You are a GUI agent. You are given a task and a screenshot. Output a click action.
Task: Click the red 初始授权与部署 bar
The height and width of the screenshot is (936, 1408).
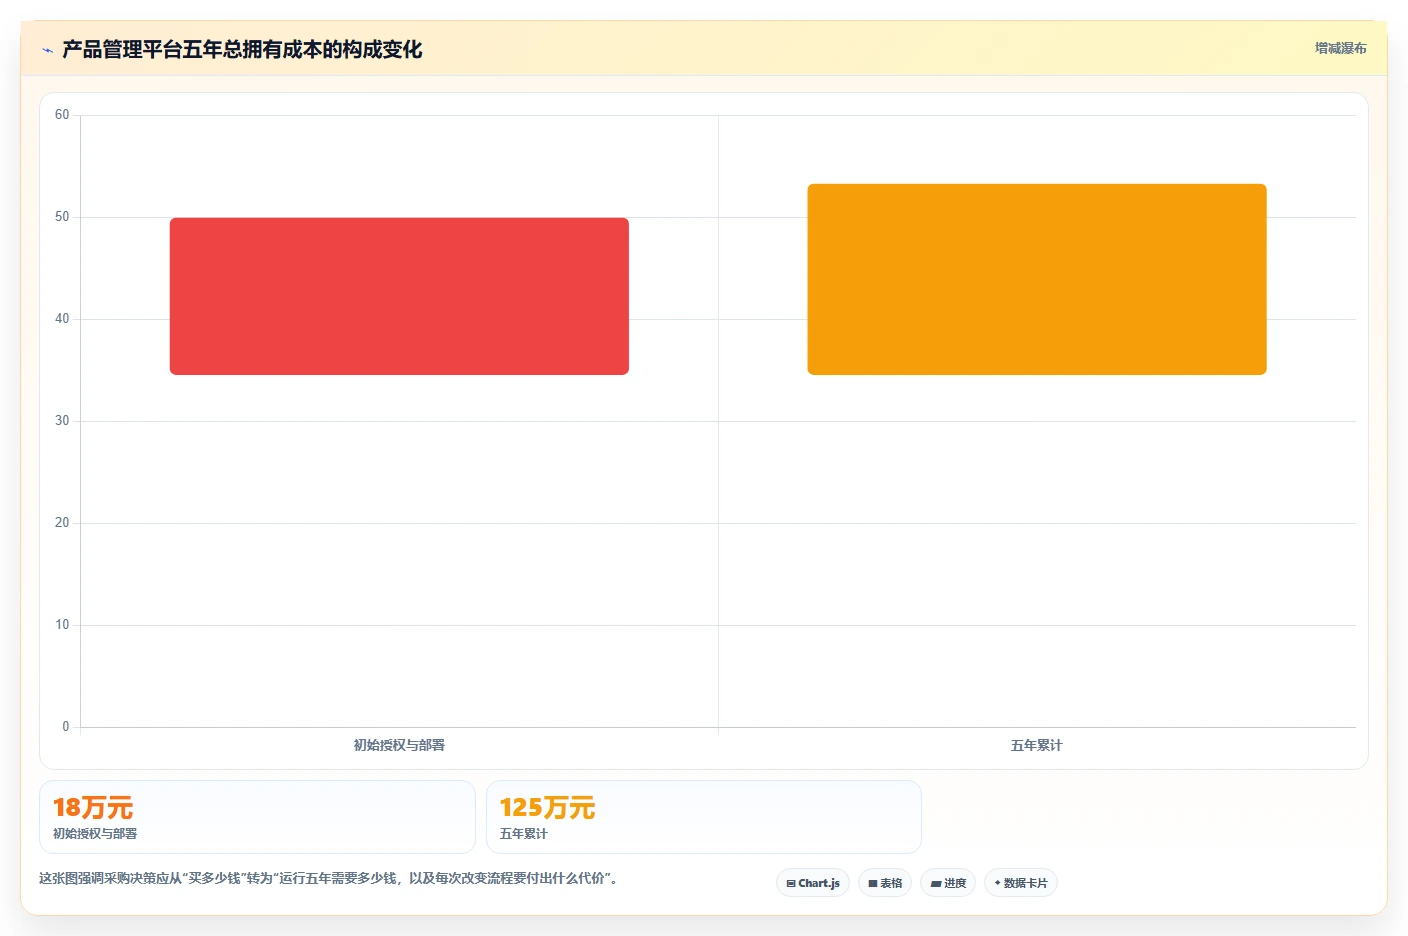(399, 296)
